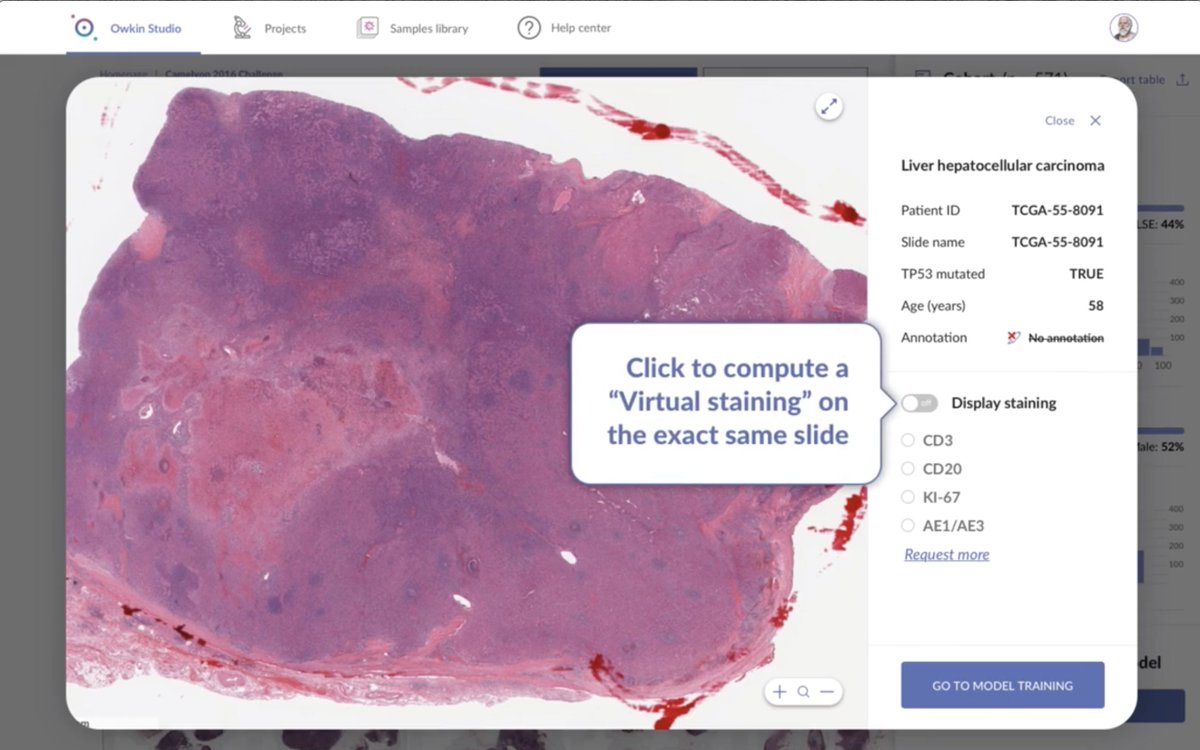
Task: Click the magnifier zoom reset icon
Action: (803, 691)
